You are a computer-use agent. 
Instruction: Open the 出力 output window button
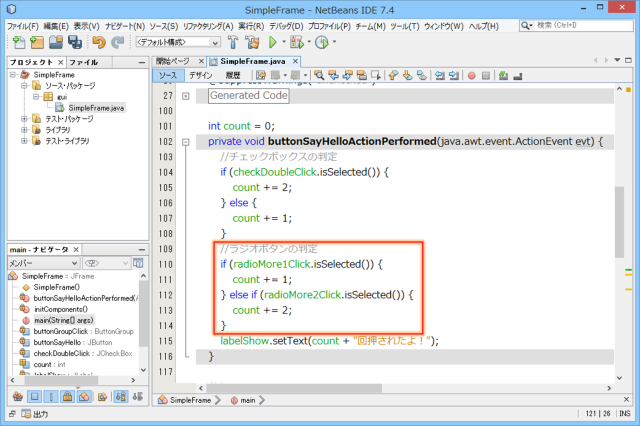click(x=35, y=414)
